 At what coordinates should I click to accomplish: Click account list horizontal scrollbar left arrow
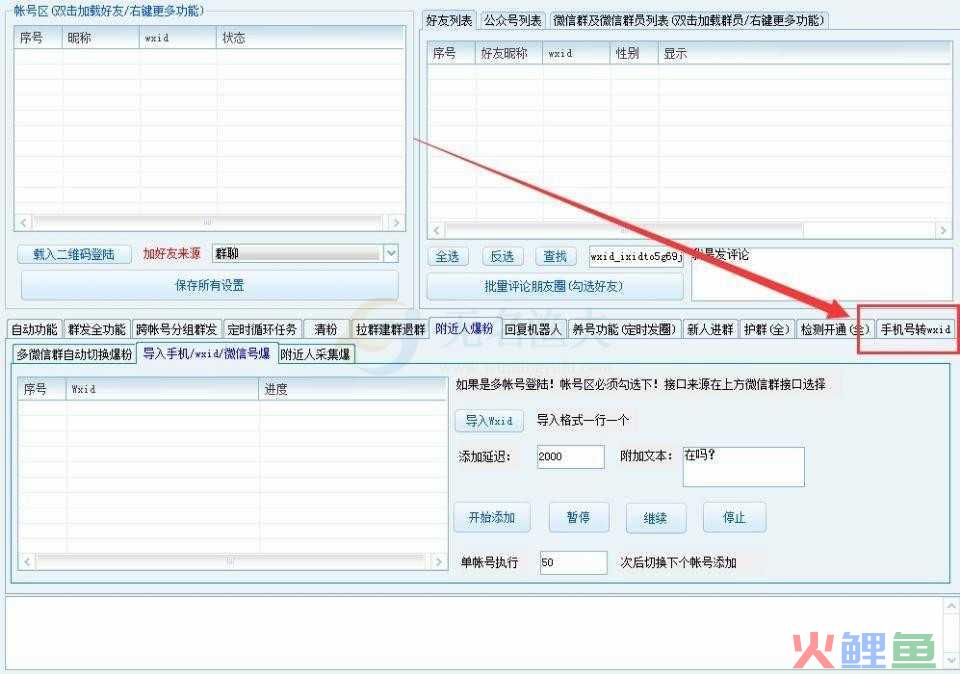click(x=24, y=223)
